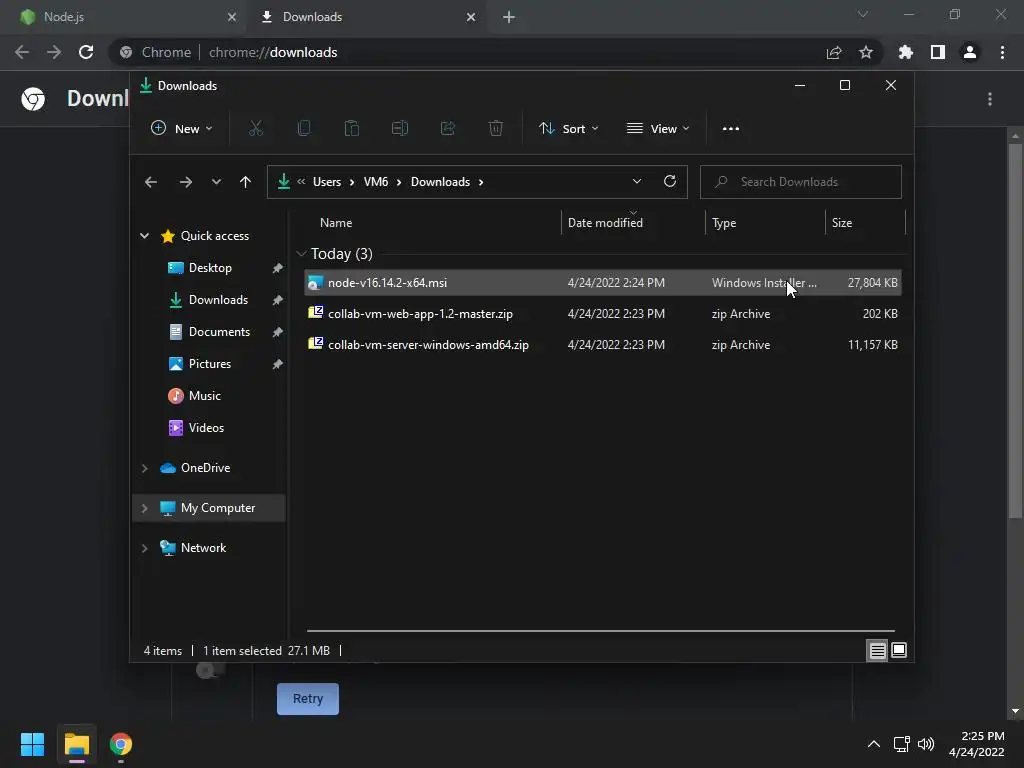Open Chrome three-dot main menu

point(1002,52)
